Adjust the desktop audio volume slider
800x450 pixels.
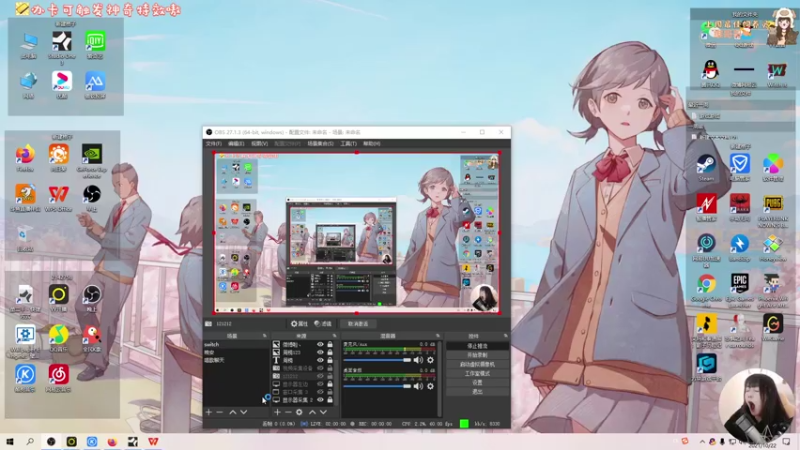pyautogui.click(x=378, y=386)
